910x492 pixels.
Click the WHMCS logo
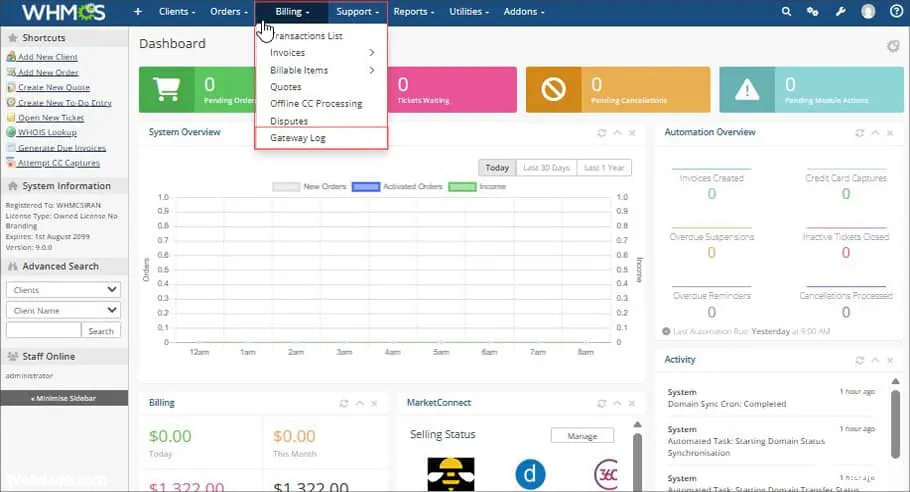(x=64, y=12)
